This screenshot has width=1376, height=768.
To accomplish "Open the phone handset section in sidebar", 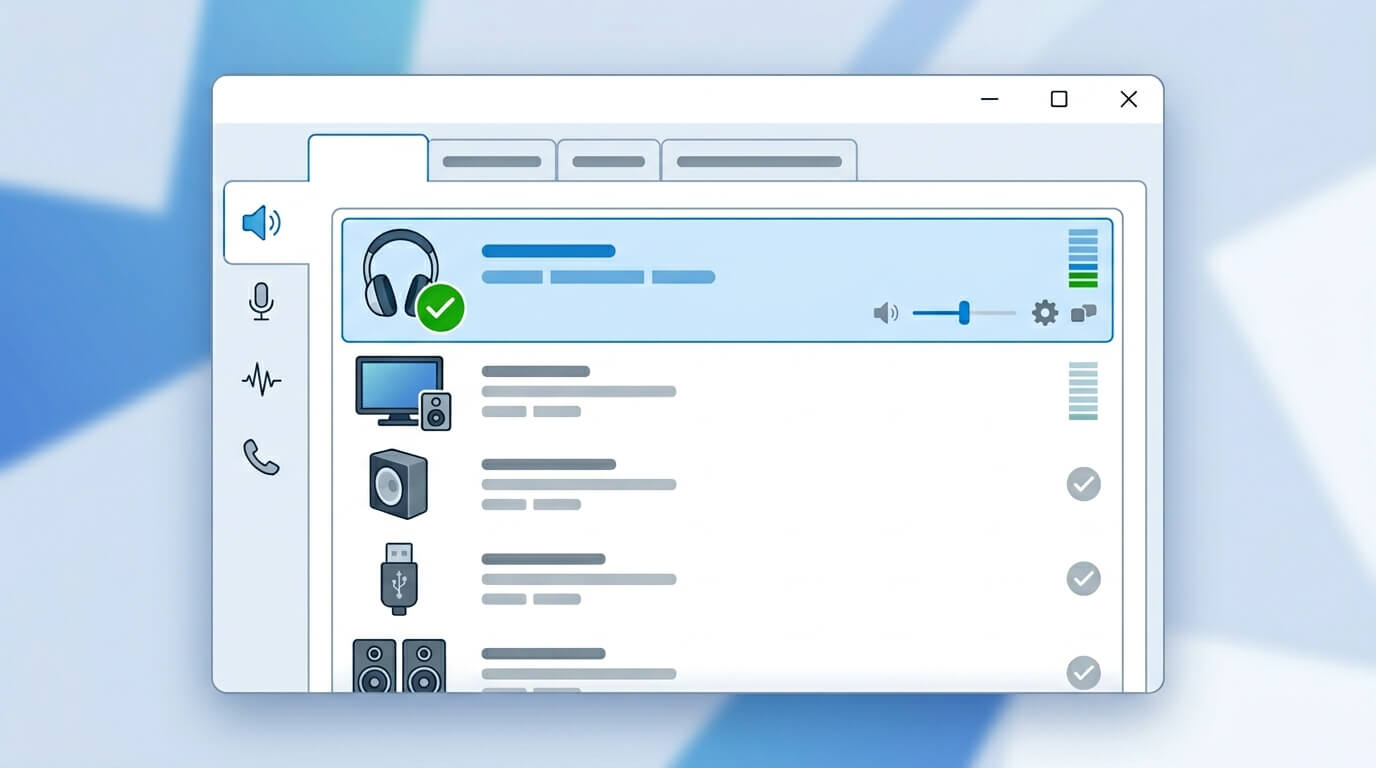I will (x=261, y=456).
